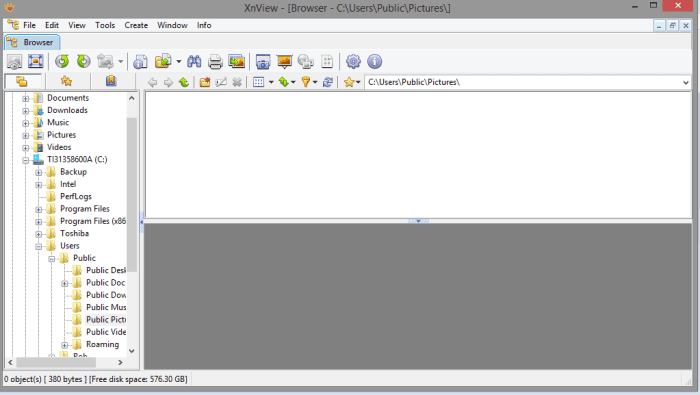Select the Music folder in tree
The width and height of the screenshot is (700, 395).
[x=58, y=122]
